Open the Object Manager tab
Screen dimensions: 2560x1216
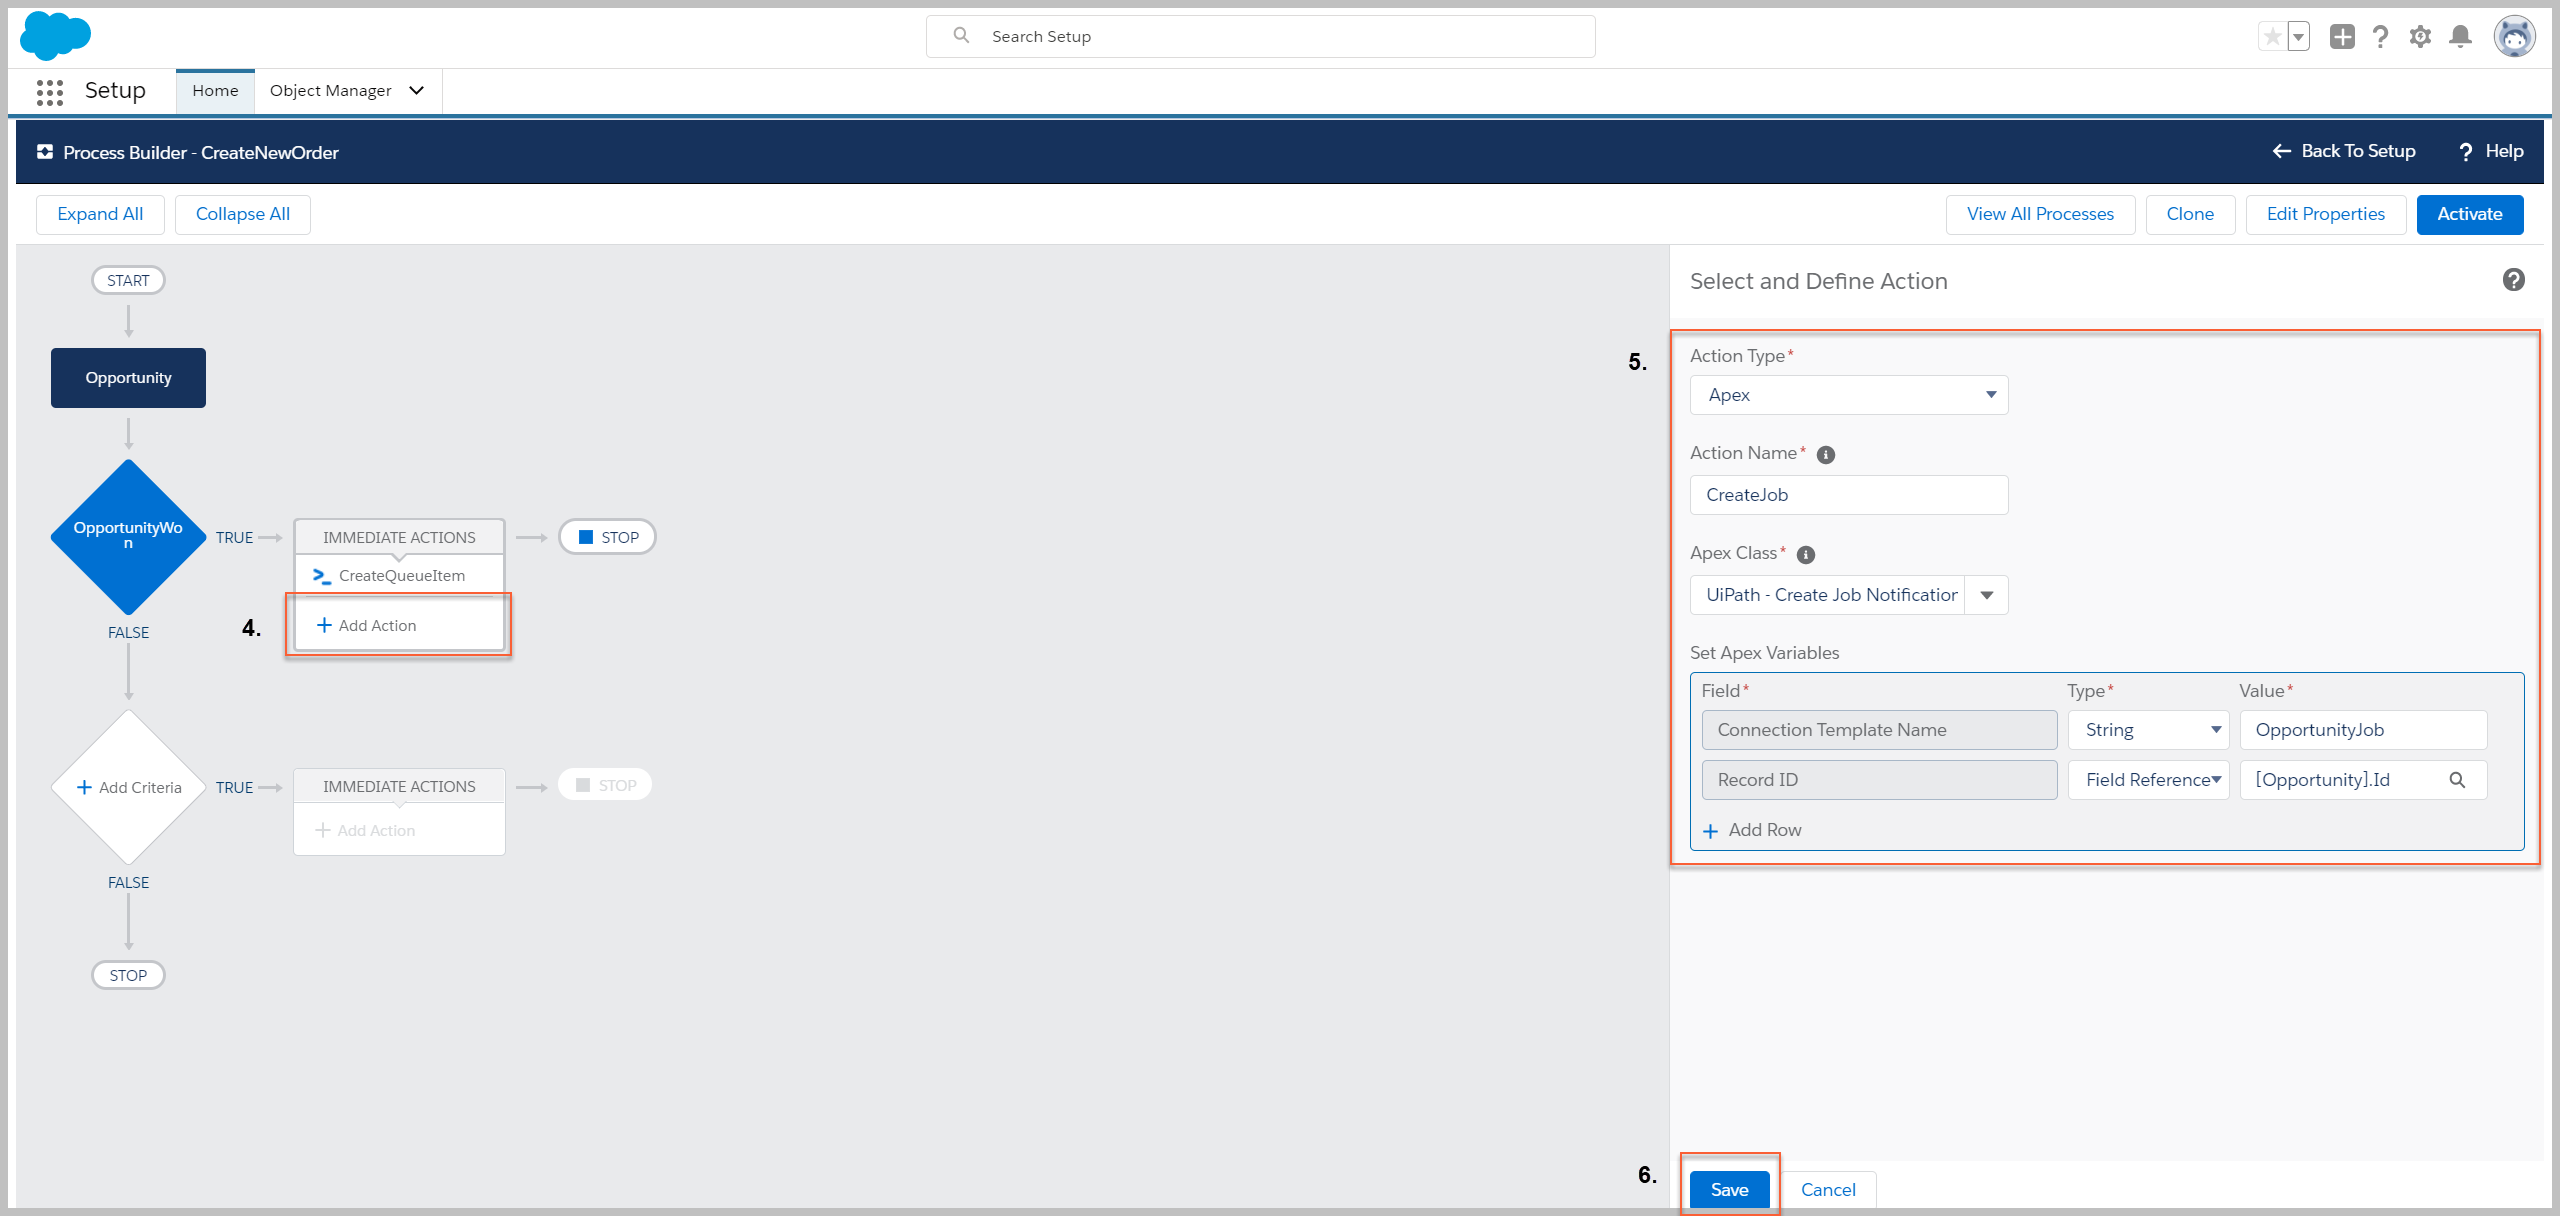coord(331,91)
